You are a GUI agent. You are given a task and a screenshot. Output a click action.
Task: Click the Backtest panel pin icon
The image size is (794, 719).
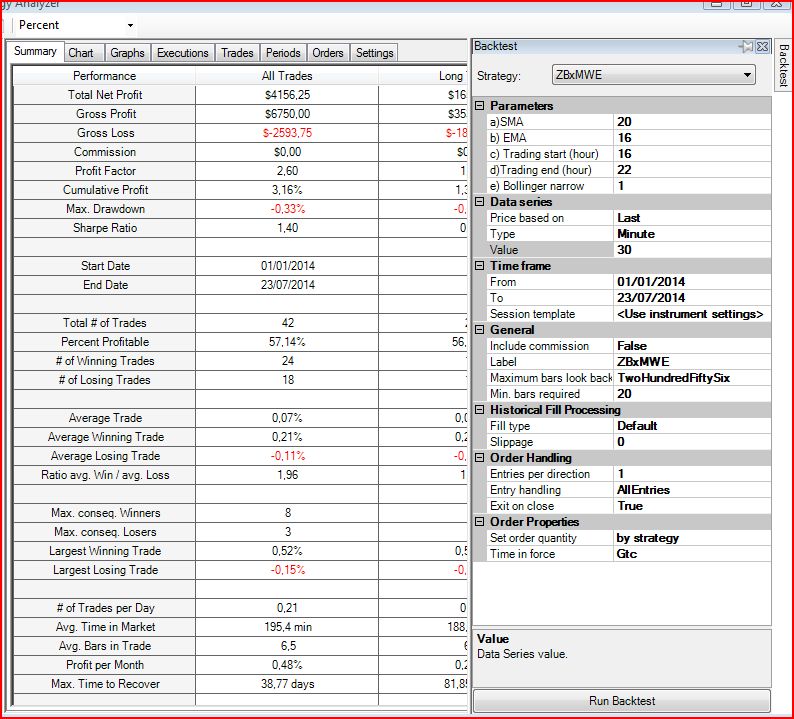(x=746, y=47)
